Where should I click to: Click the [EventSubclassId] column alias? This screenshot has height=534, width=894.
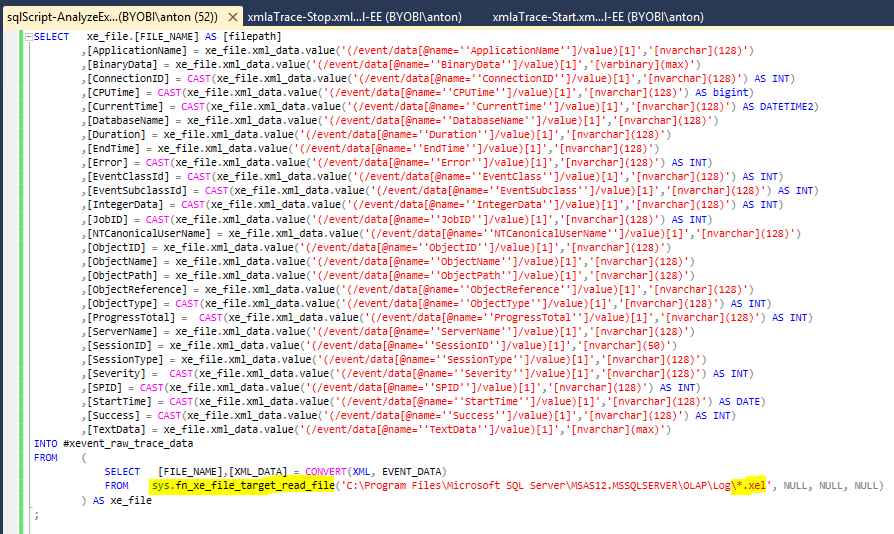(137, 191)
